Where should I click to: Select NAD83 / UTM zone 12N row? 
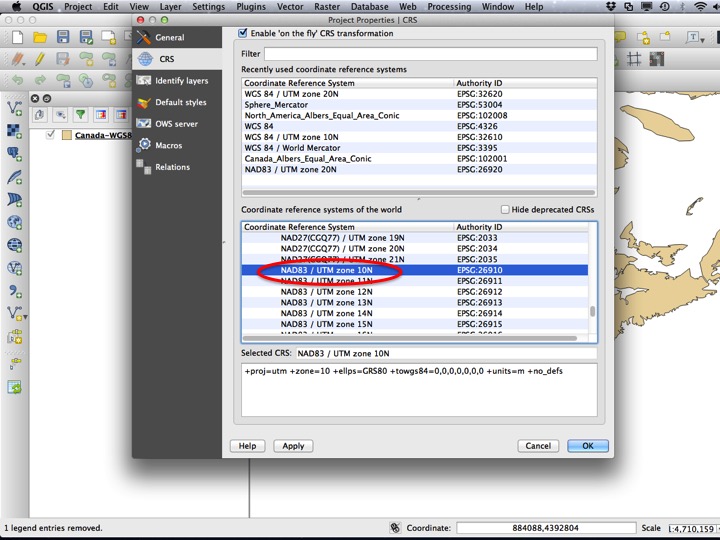415,292
